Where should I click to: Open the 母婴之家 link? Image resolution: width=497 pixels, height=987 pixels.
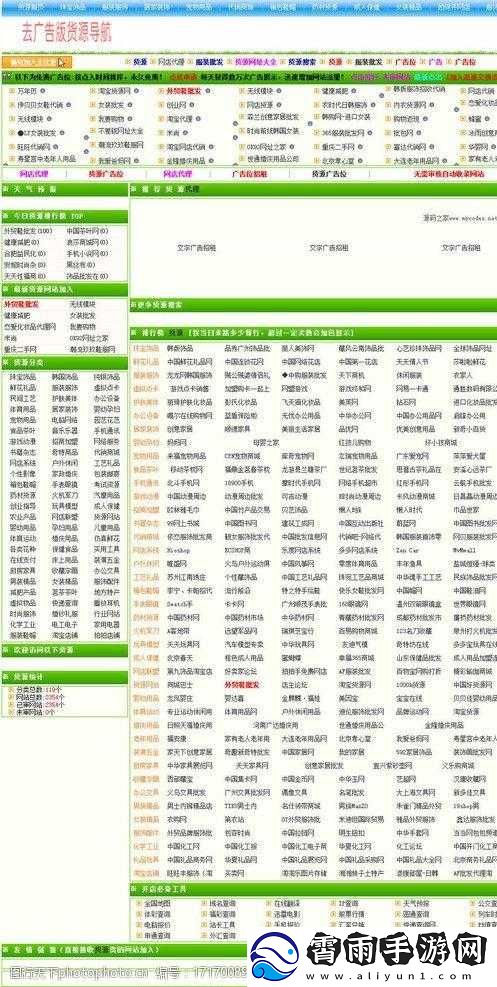[x=266, y=443]
